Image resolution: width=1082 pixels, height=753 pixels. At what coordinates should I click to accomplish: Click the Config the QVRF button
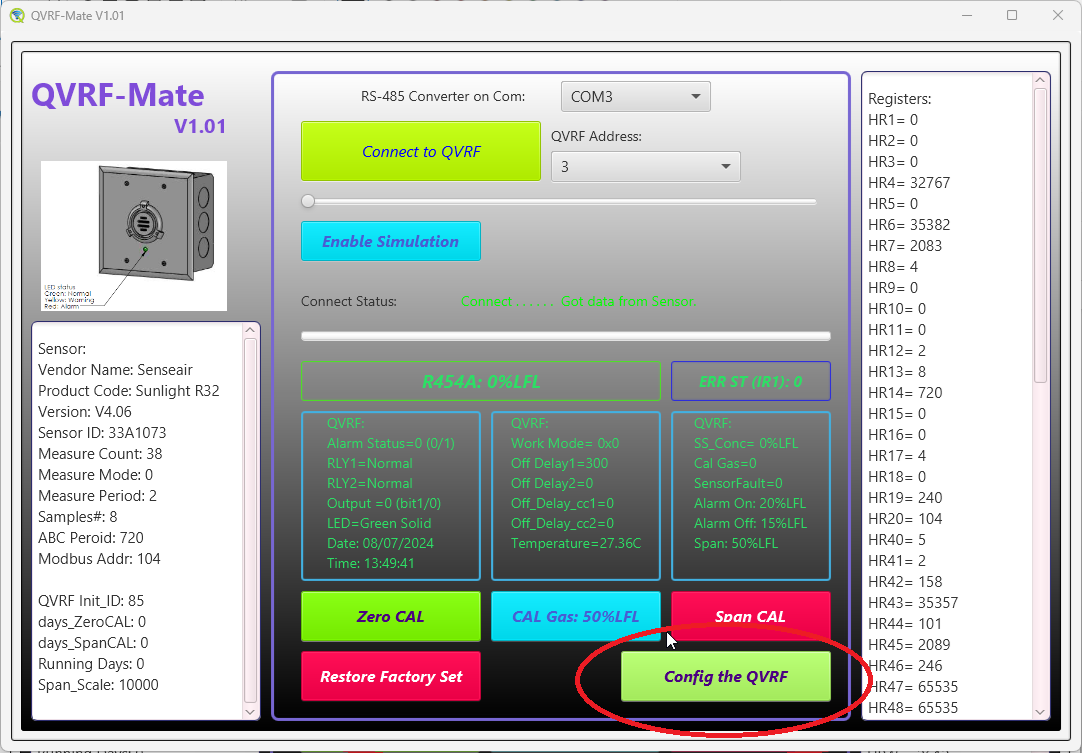tap(726, 676)
